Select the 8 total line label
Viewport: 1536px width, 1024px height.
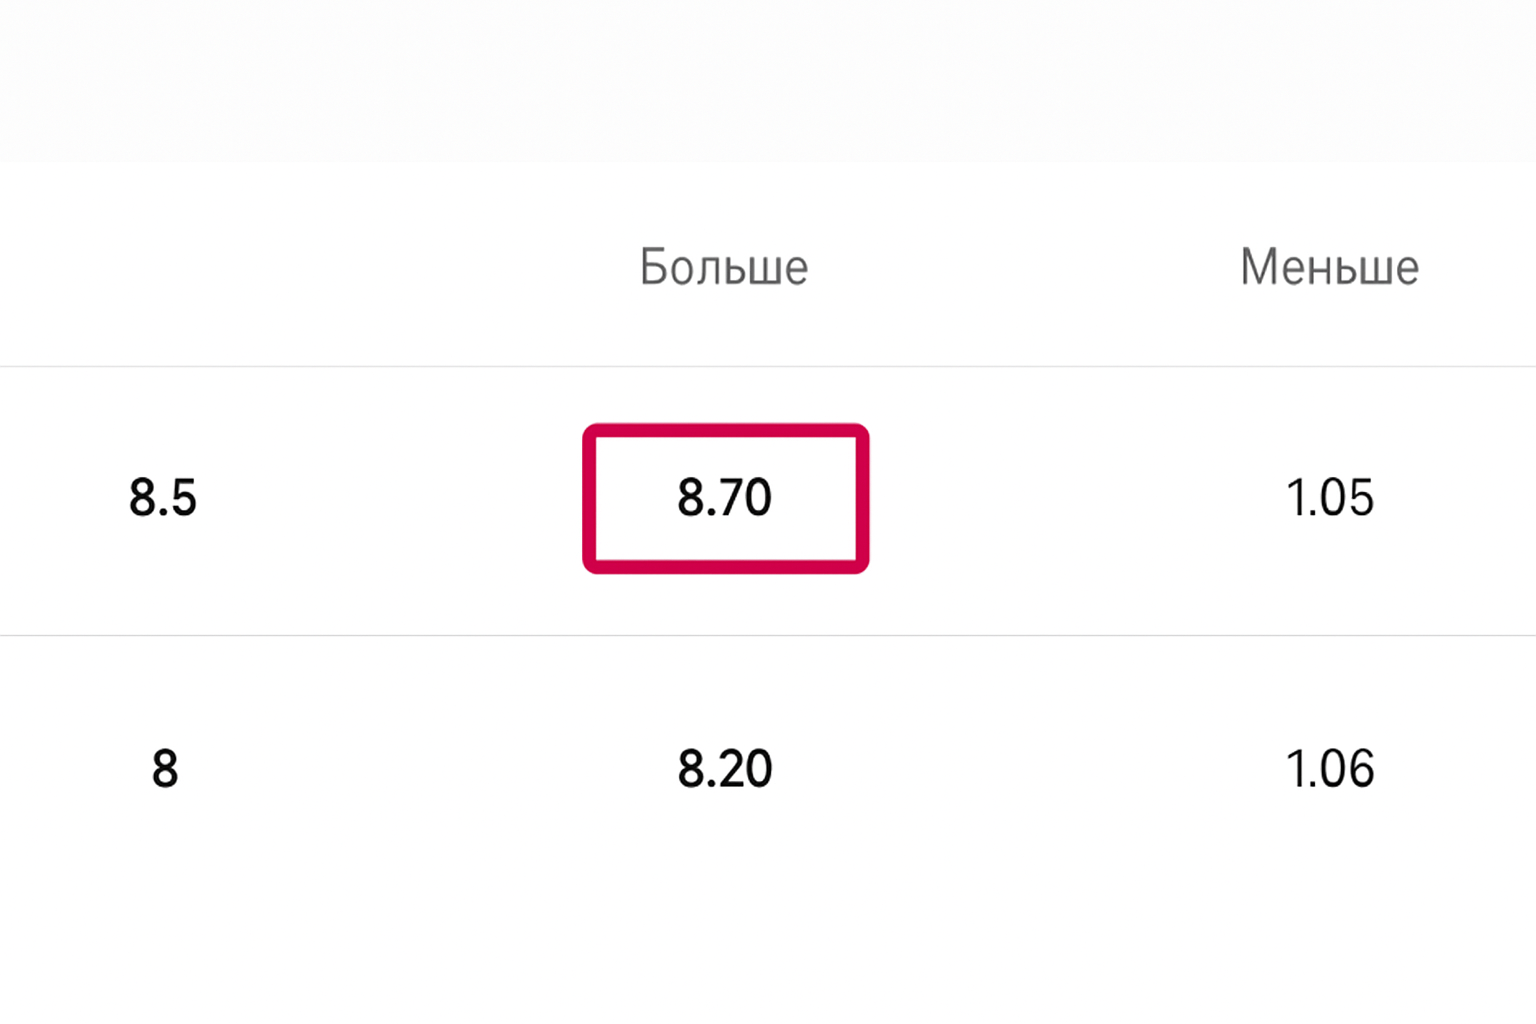coord(165,769)
